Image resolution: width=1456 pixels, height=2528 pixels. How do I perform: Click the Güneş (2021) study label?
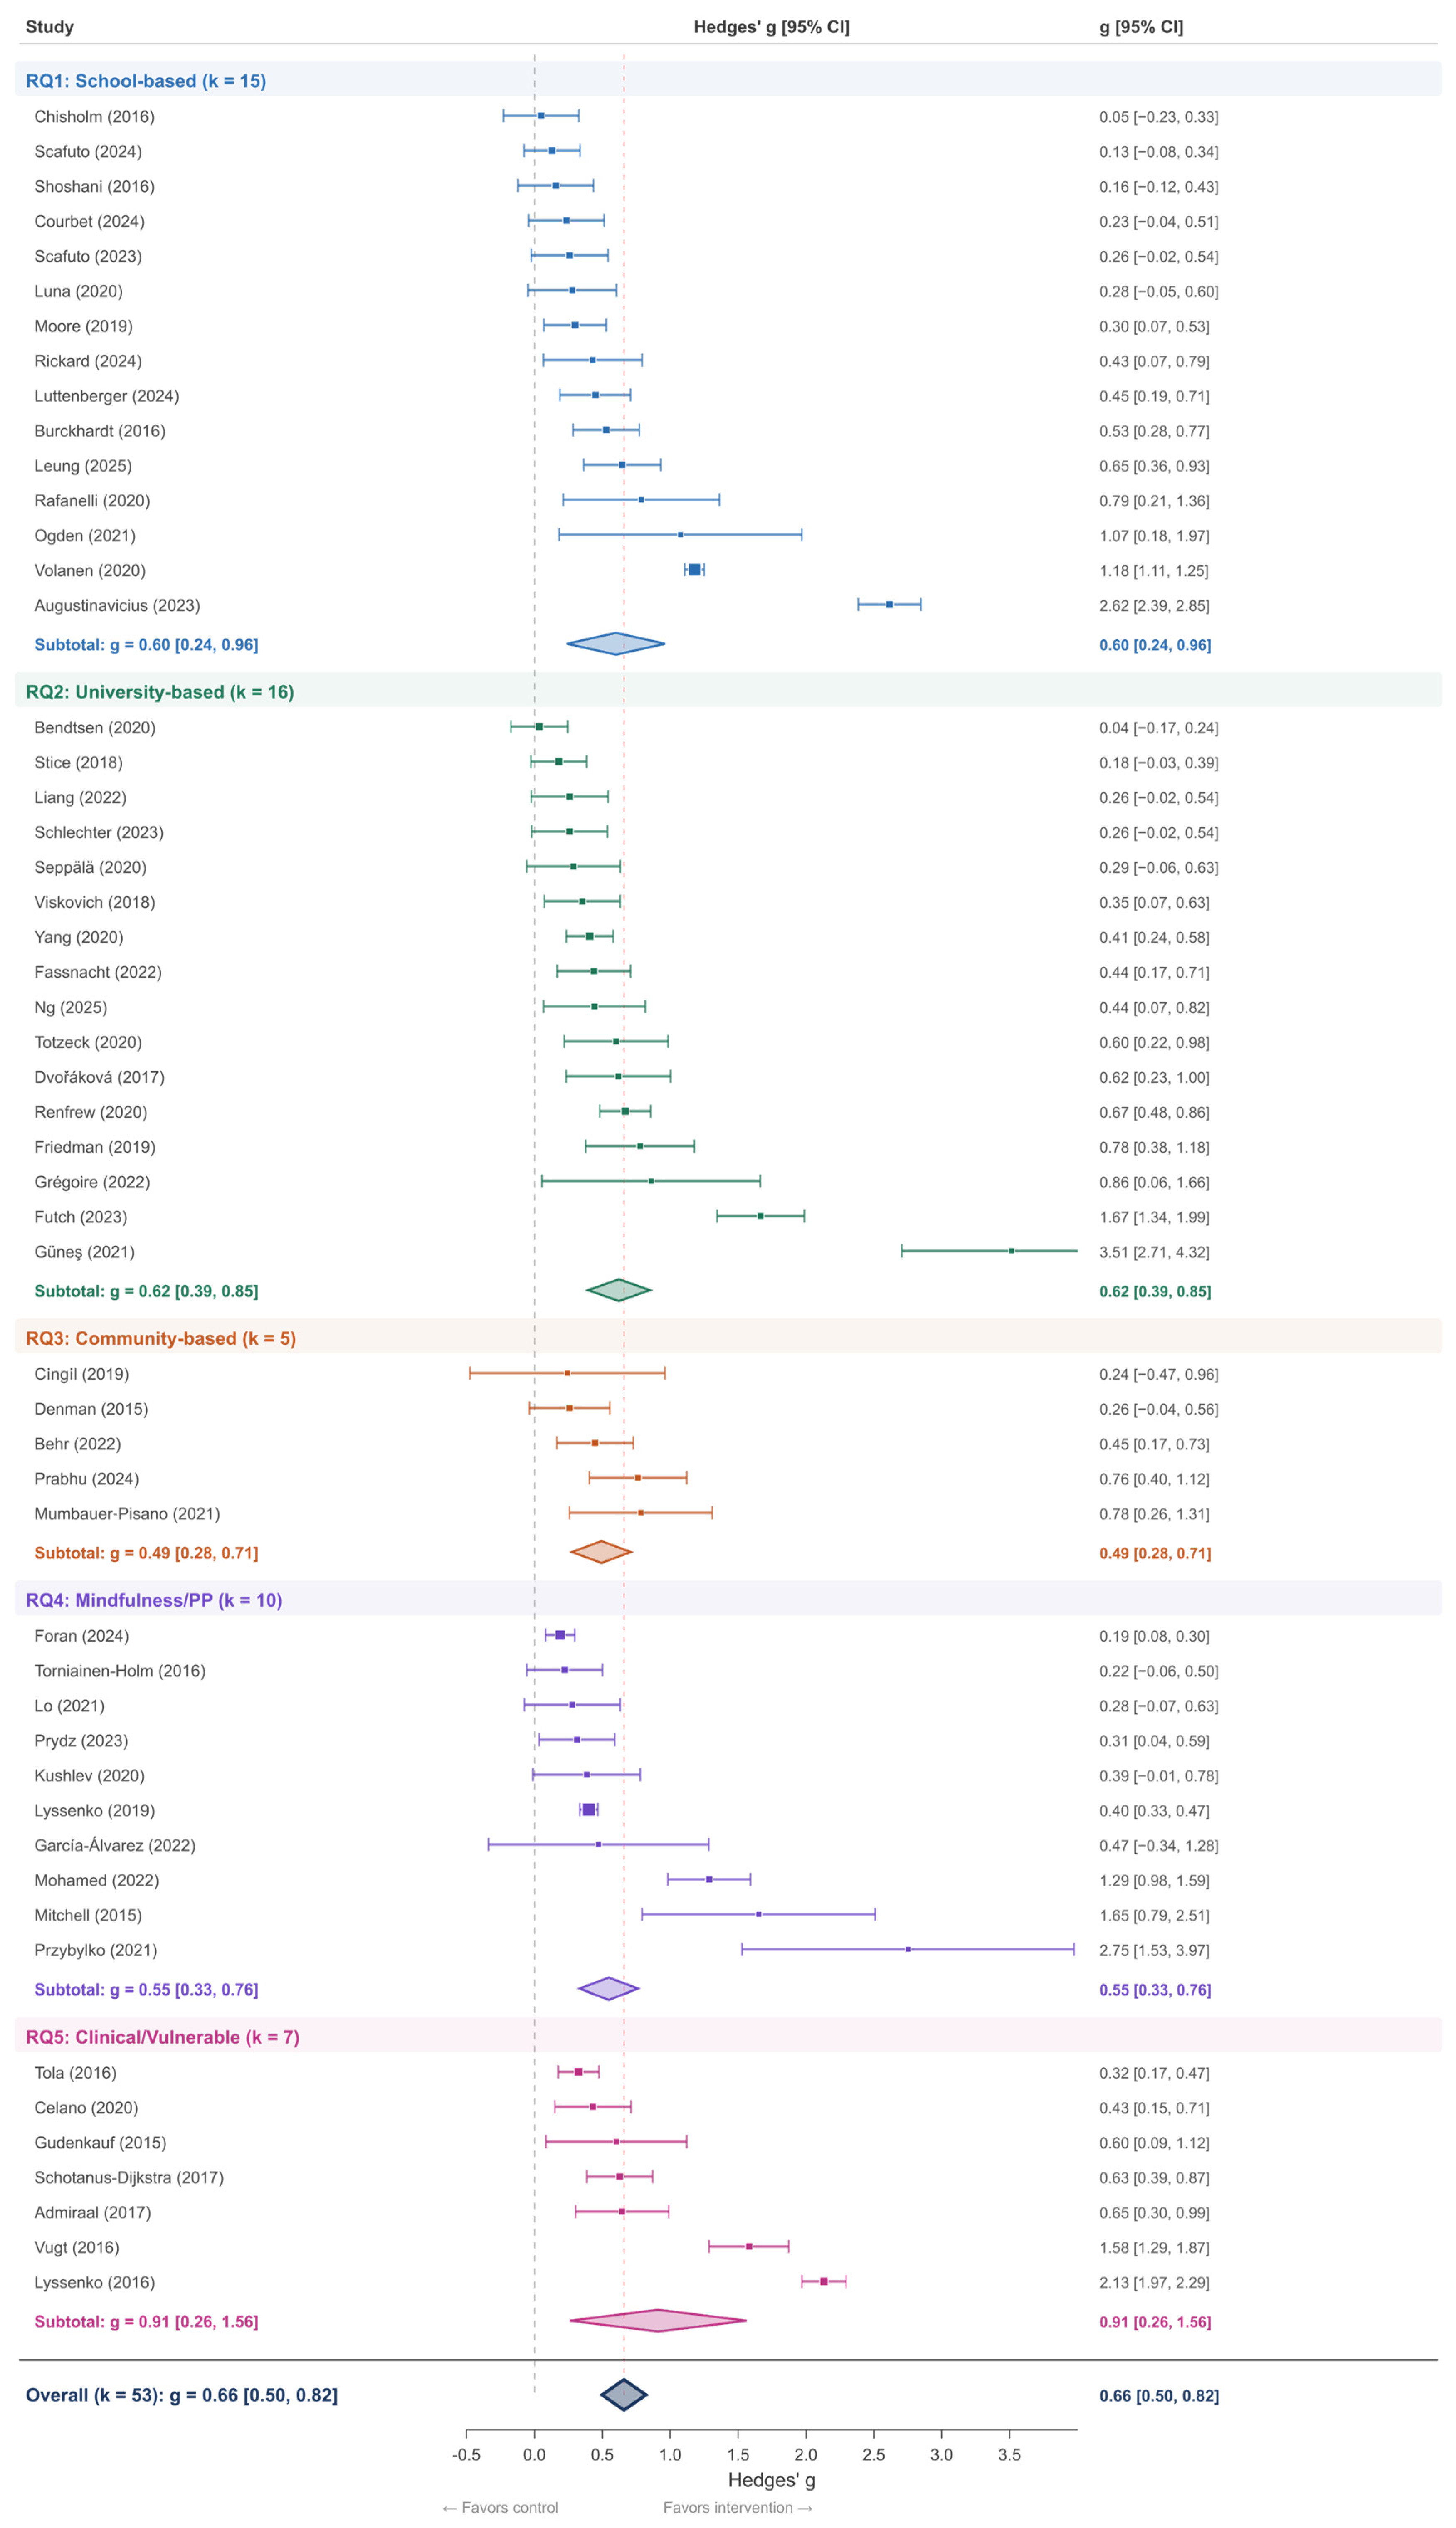click(x=84, y=1252)
